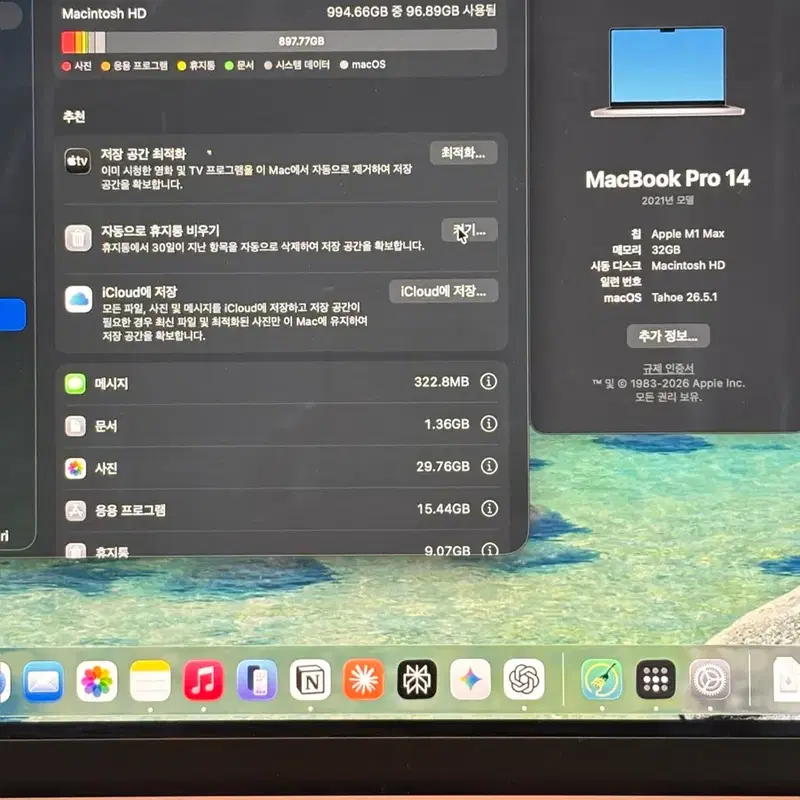800x800 pixels.
Task: Click the 2021년 모델 subtitle
Action: click(x=668, y=201)
